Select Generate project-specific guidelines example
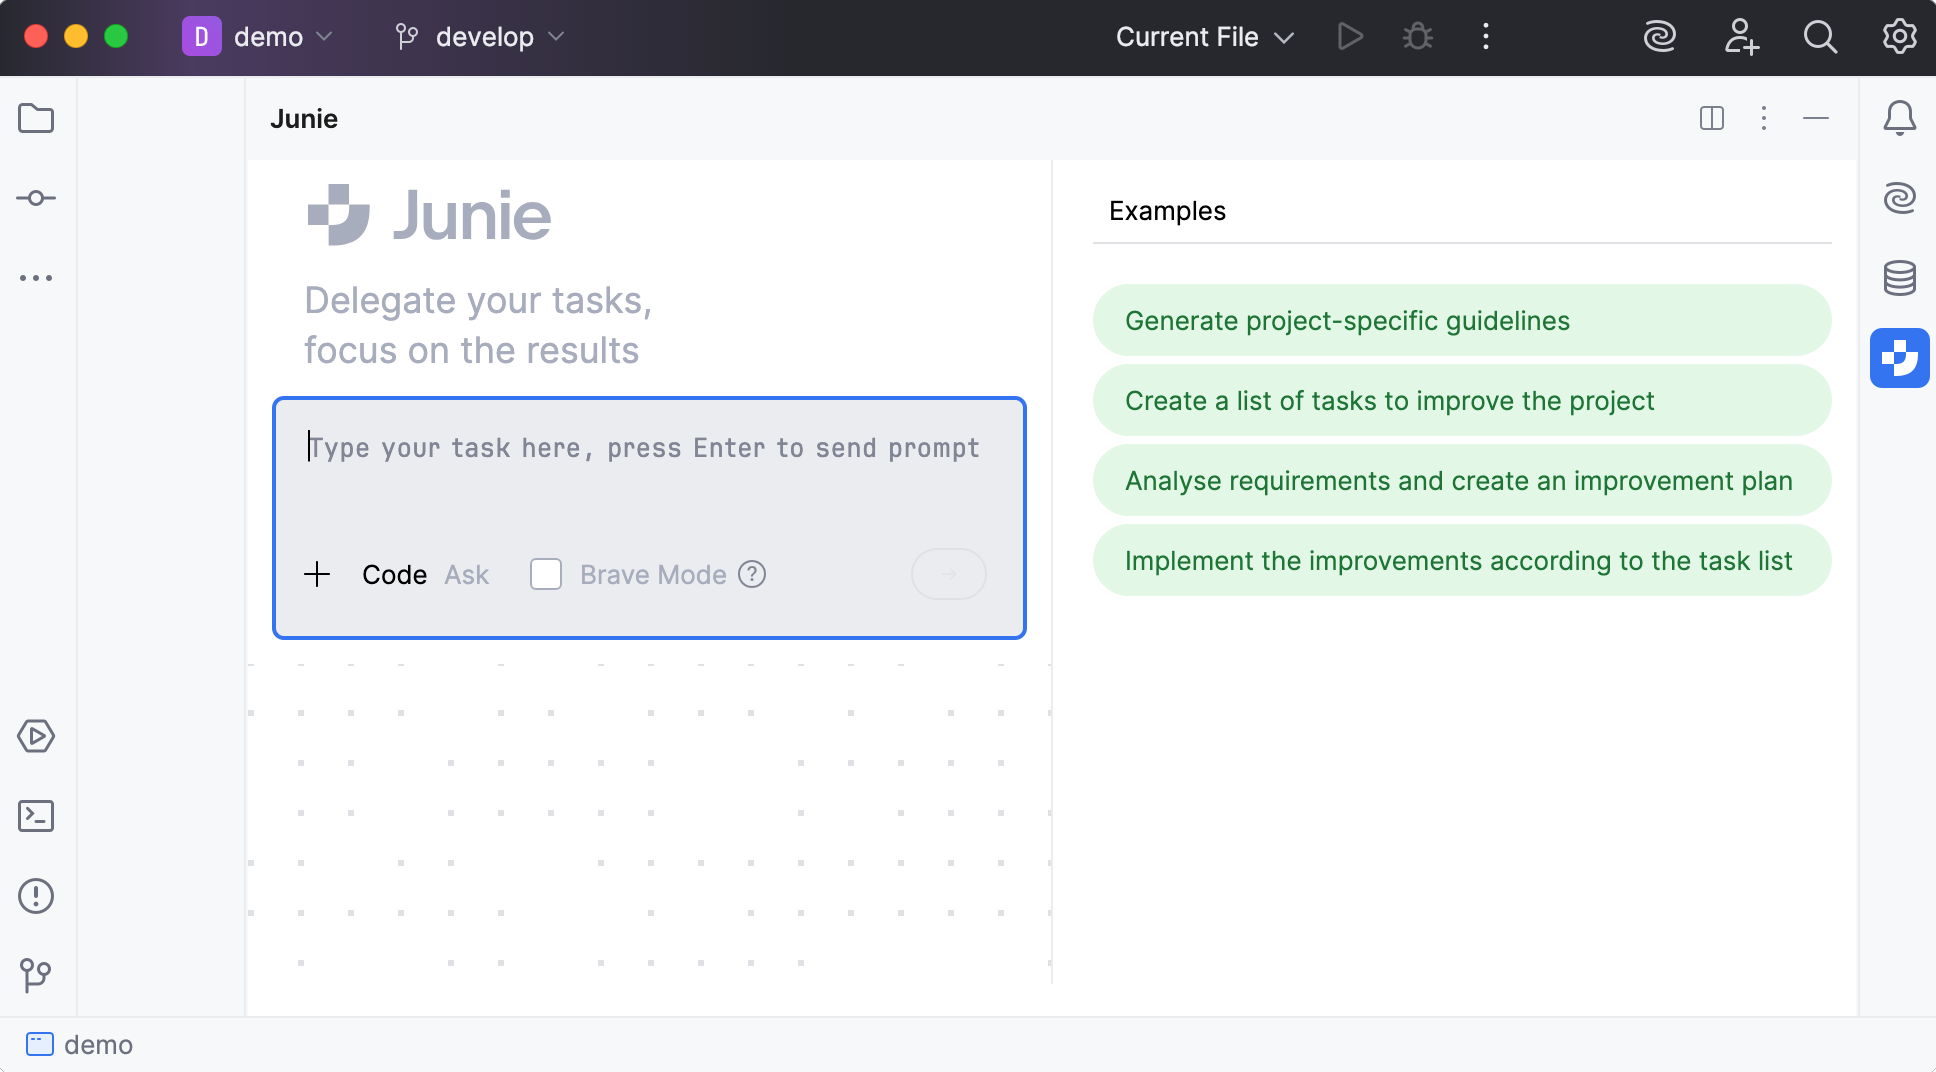1936x1072 pixels. (x=1461, y=320)
